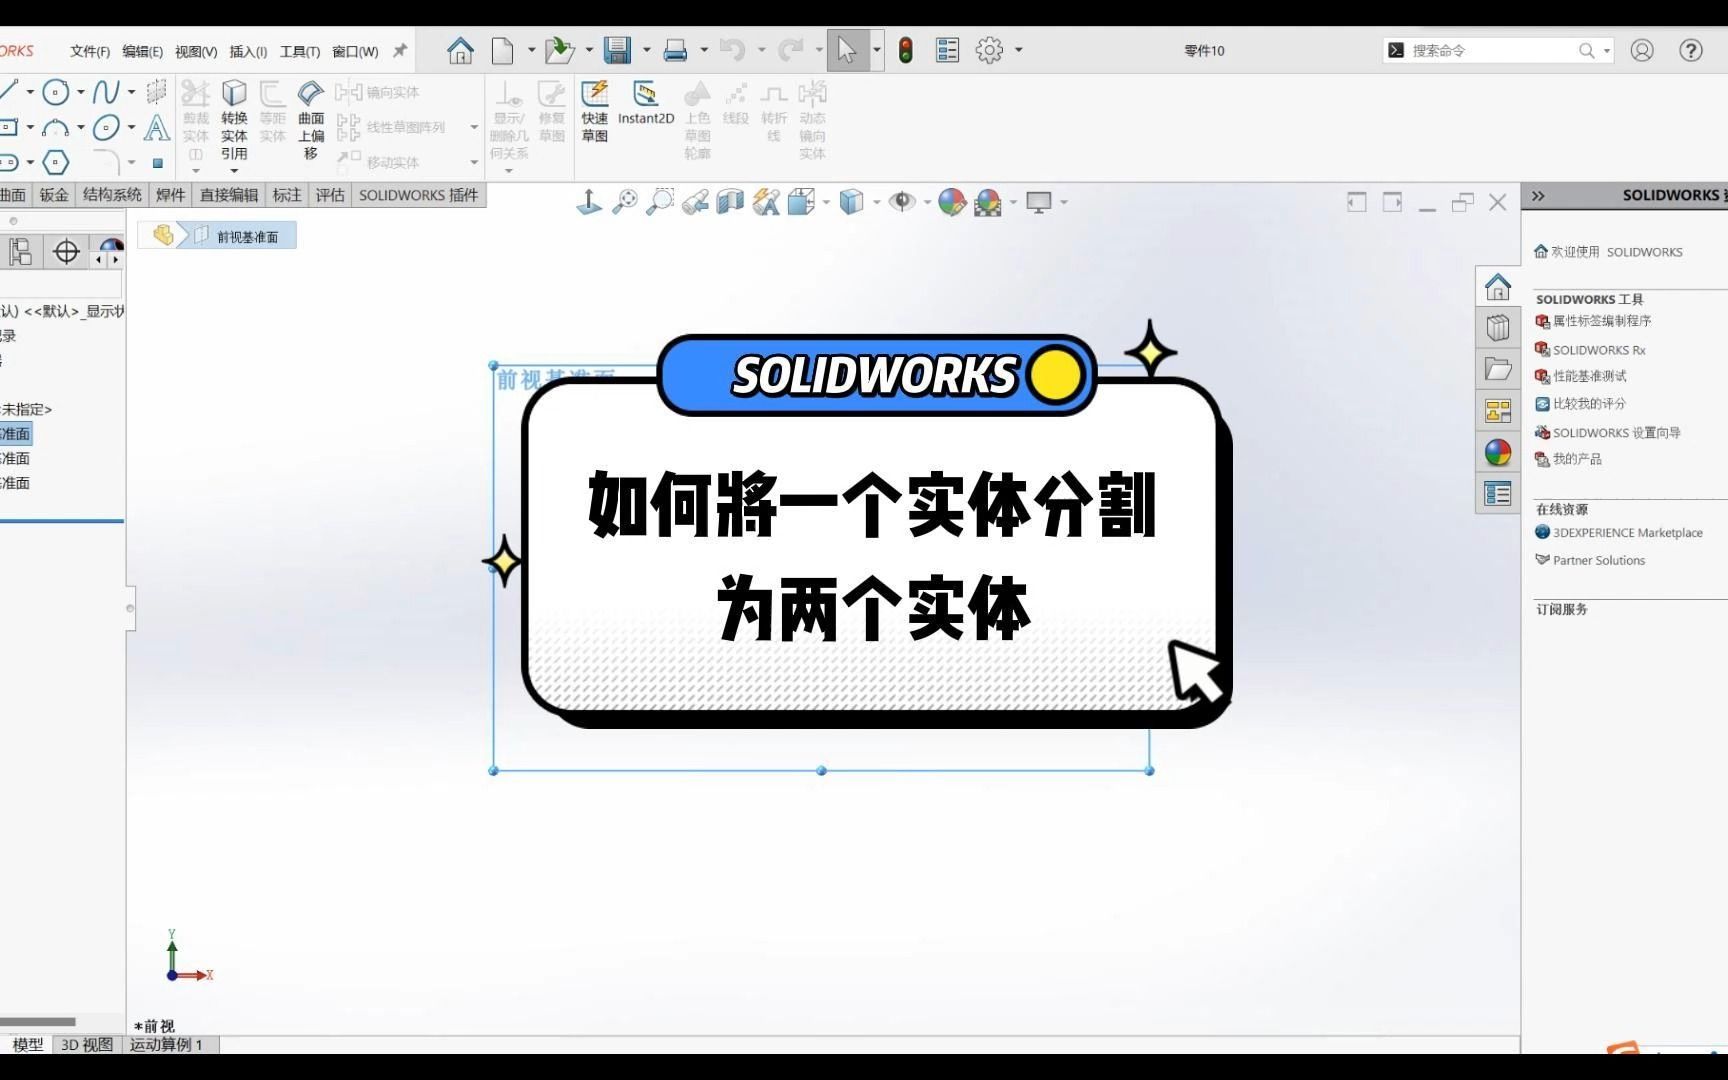The height and width of the screenshot is (1080, 1728).
Task: Open Design Library tab in task pane
Action: click(x=1498, y=327)
